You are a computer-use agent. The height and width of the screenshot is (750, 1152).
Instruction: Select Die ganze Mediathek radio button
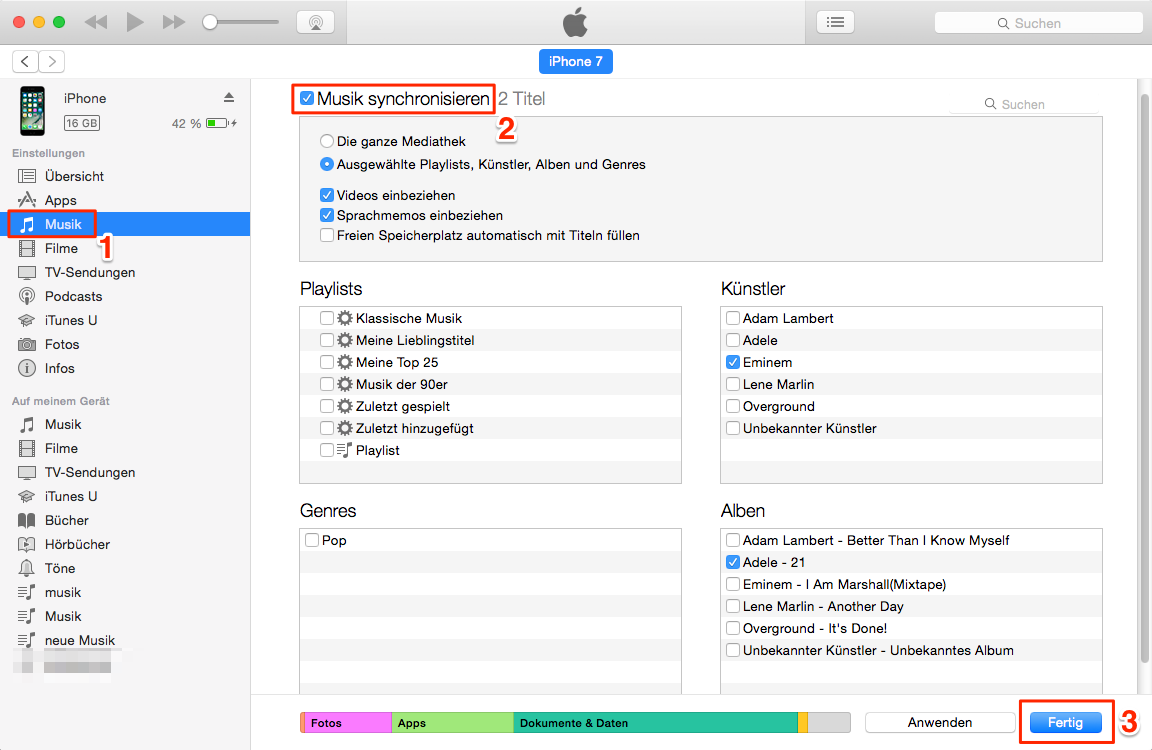(327, 142)
